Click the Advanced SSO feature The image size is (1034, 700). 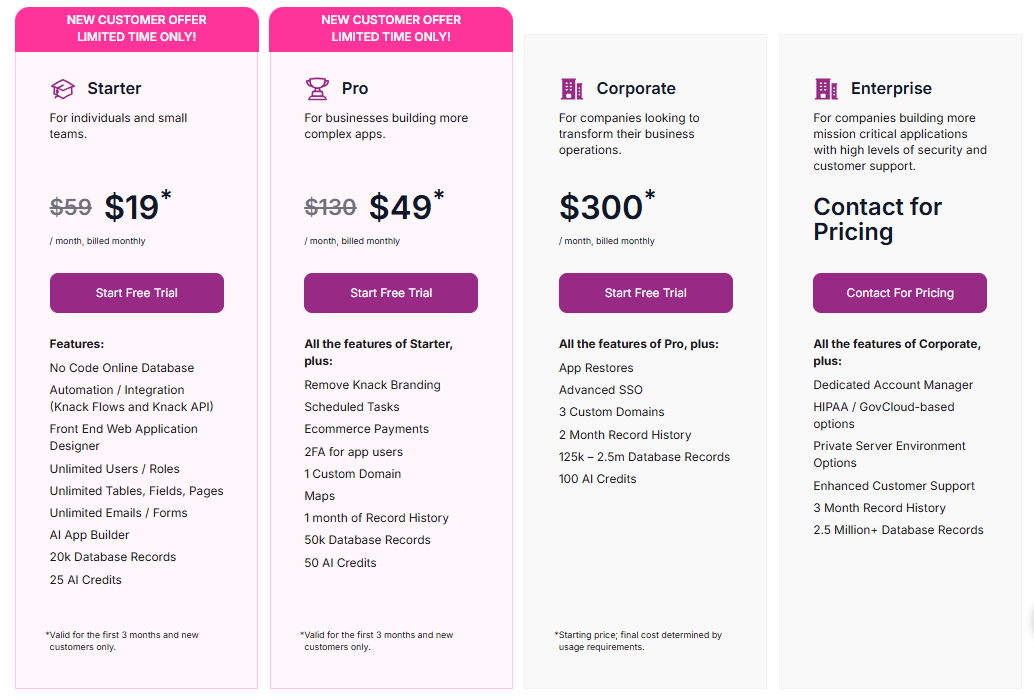(x=601, y=390)
